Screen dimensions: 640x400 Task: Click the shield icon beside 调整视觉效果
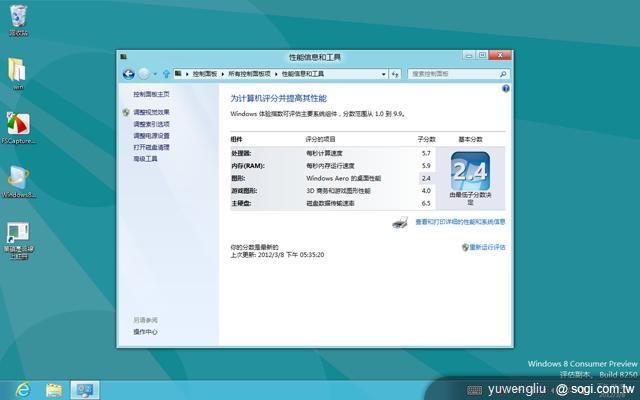[126, 112]
